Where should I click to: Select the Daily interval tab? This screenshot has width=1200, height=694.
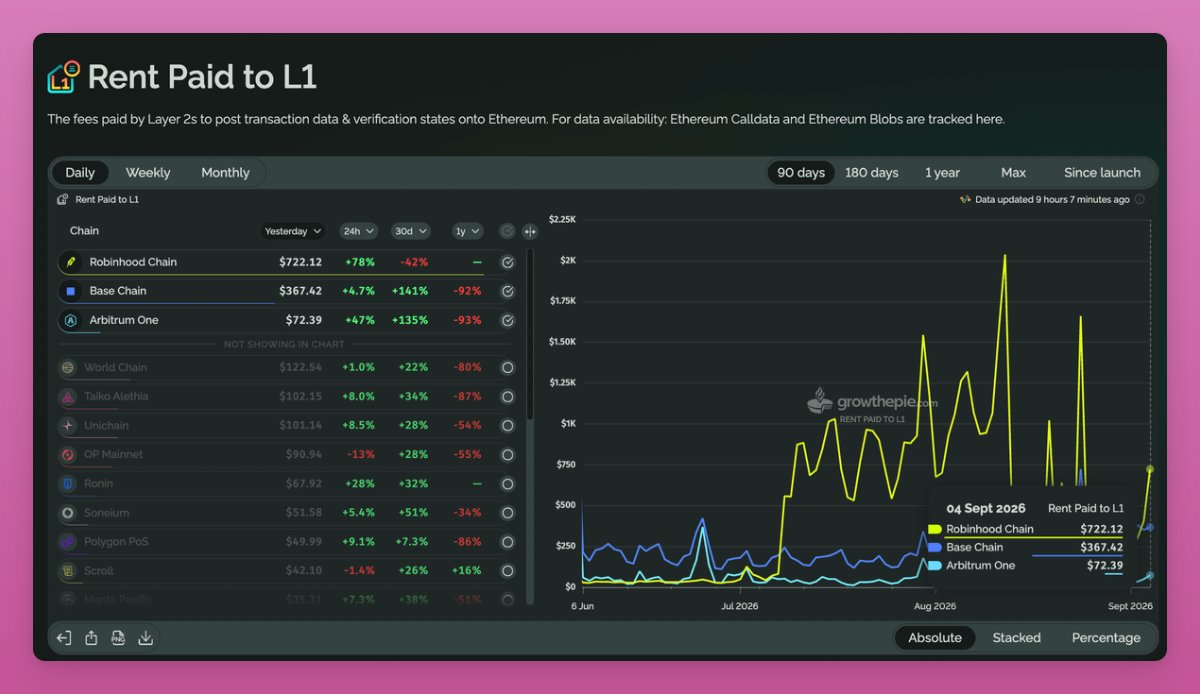(80, 173)
